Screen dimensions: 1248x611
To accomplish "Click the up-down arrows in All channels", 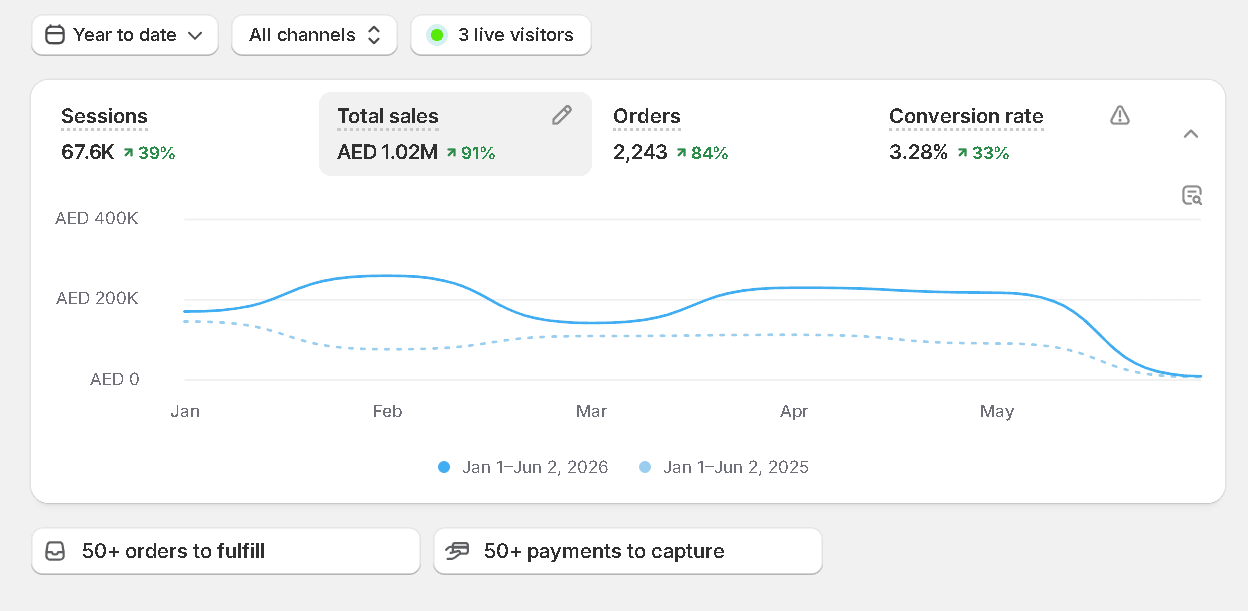I will coord(374,35).
